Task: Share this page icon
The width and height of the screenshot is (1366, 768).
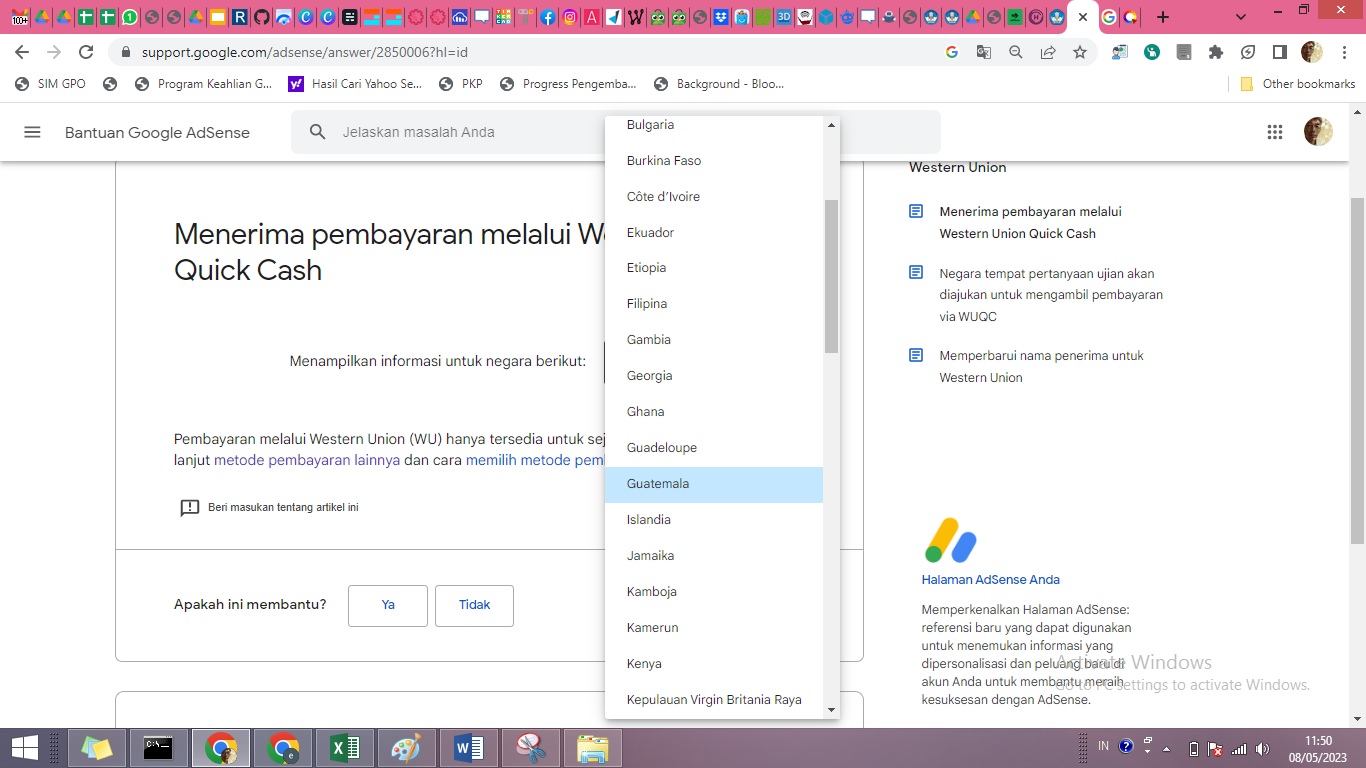Action: point(1048,52)
